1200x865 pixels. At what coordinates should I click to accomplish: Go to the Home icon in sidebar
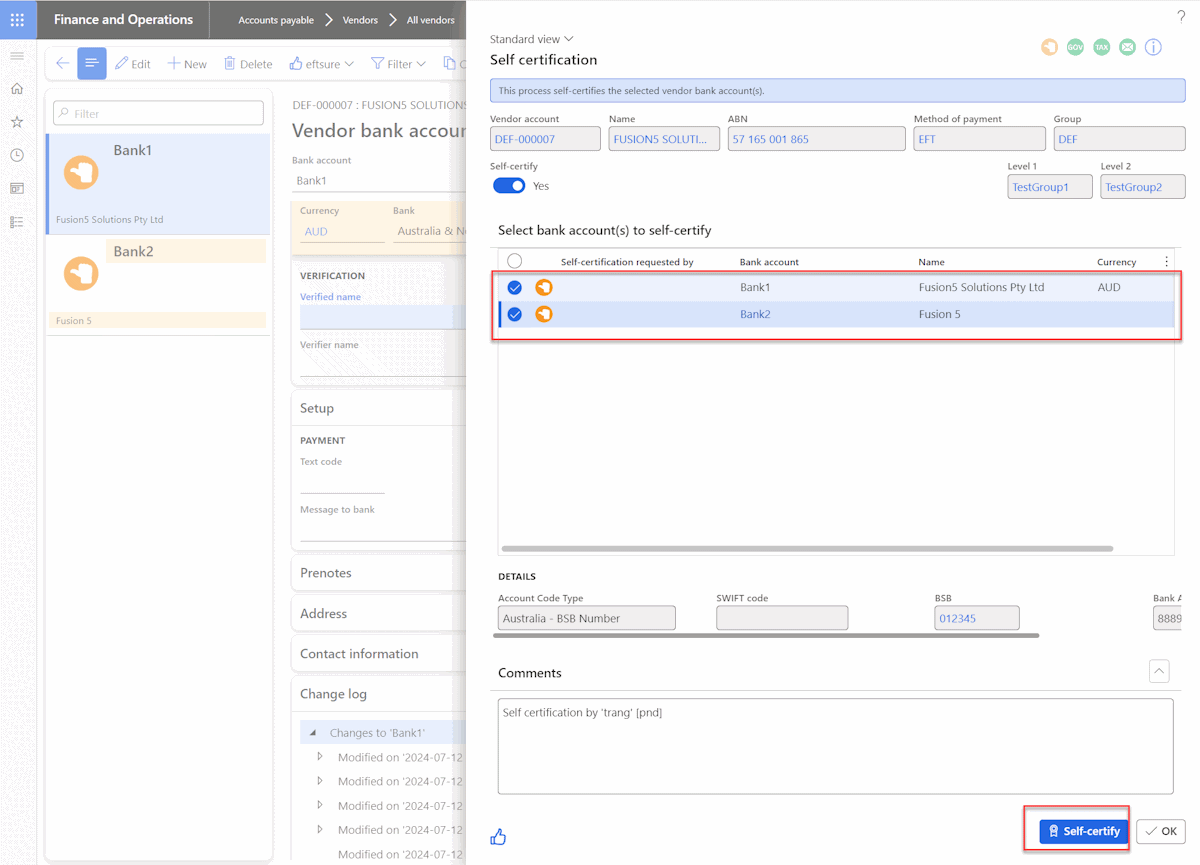[x=17, y=89]
